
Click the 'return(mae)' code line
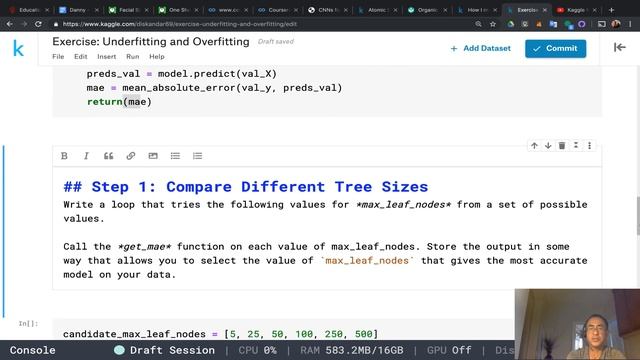[x=119, y=102]
